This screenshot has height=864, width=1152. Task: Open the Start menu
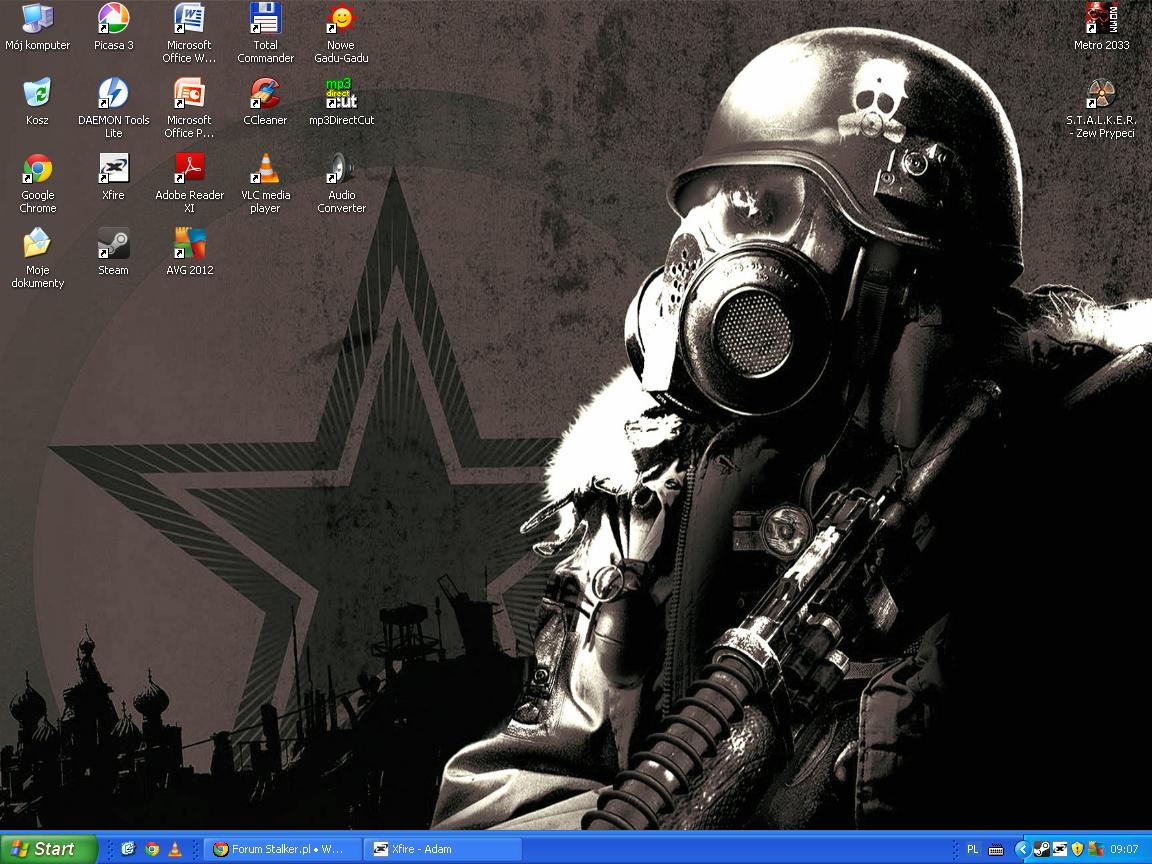tap(48, 849)
